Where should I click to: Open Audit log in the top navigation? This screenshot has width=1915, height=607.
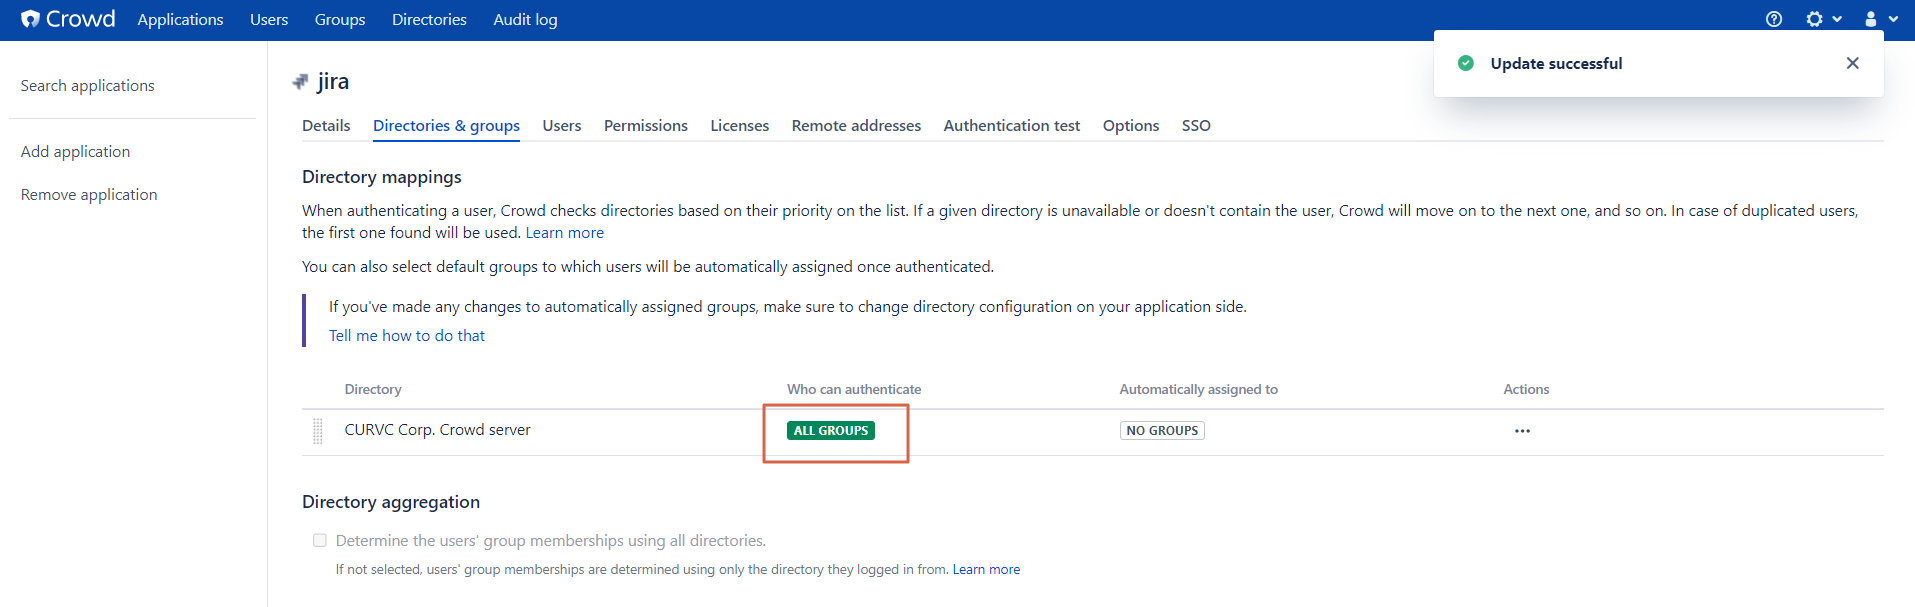(525, 20)
